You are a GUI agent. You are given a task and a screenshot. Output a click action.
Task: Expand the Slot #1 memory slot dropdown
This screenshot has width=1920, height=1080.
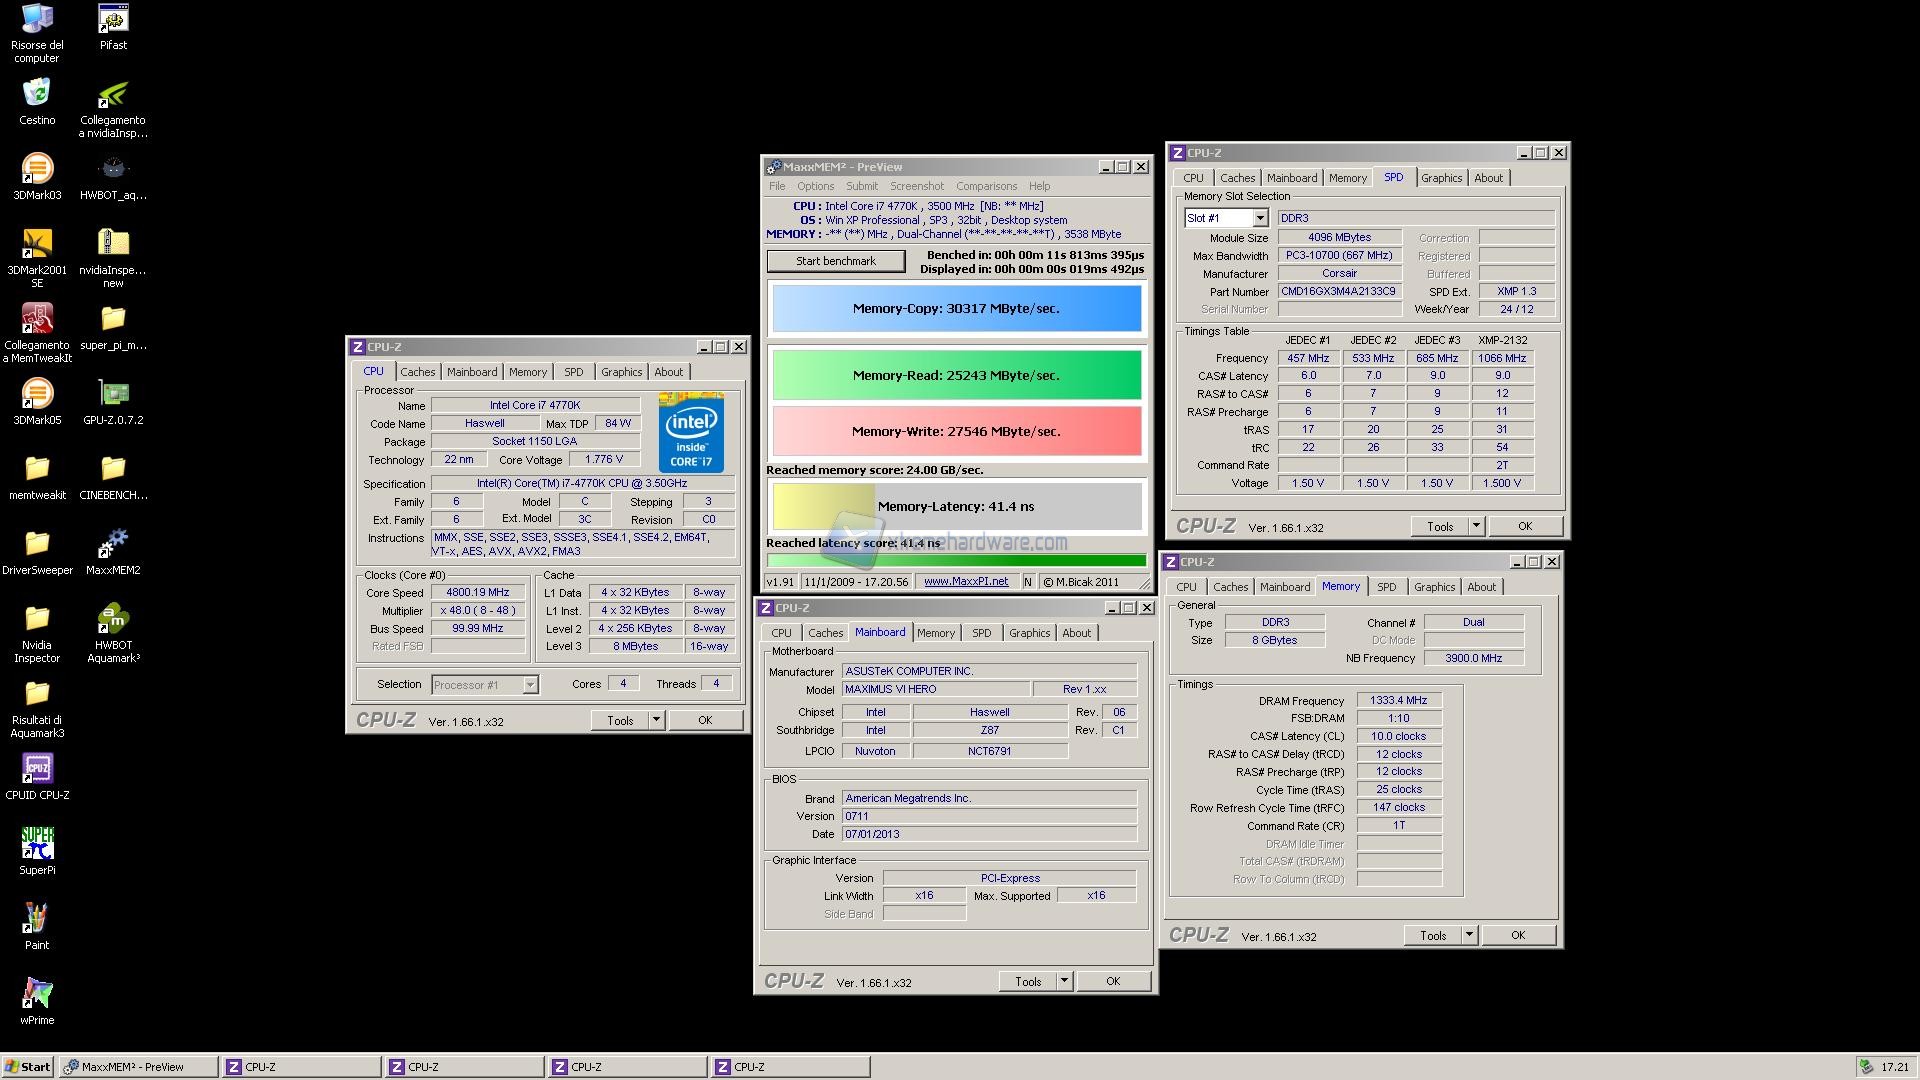(1260, 218)
